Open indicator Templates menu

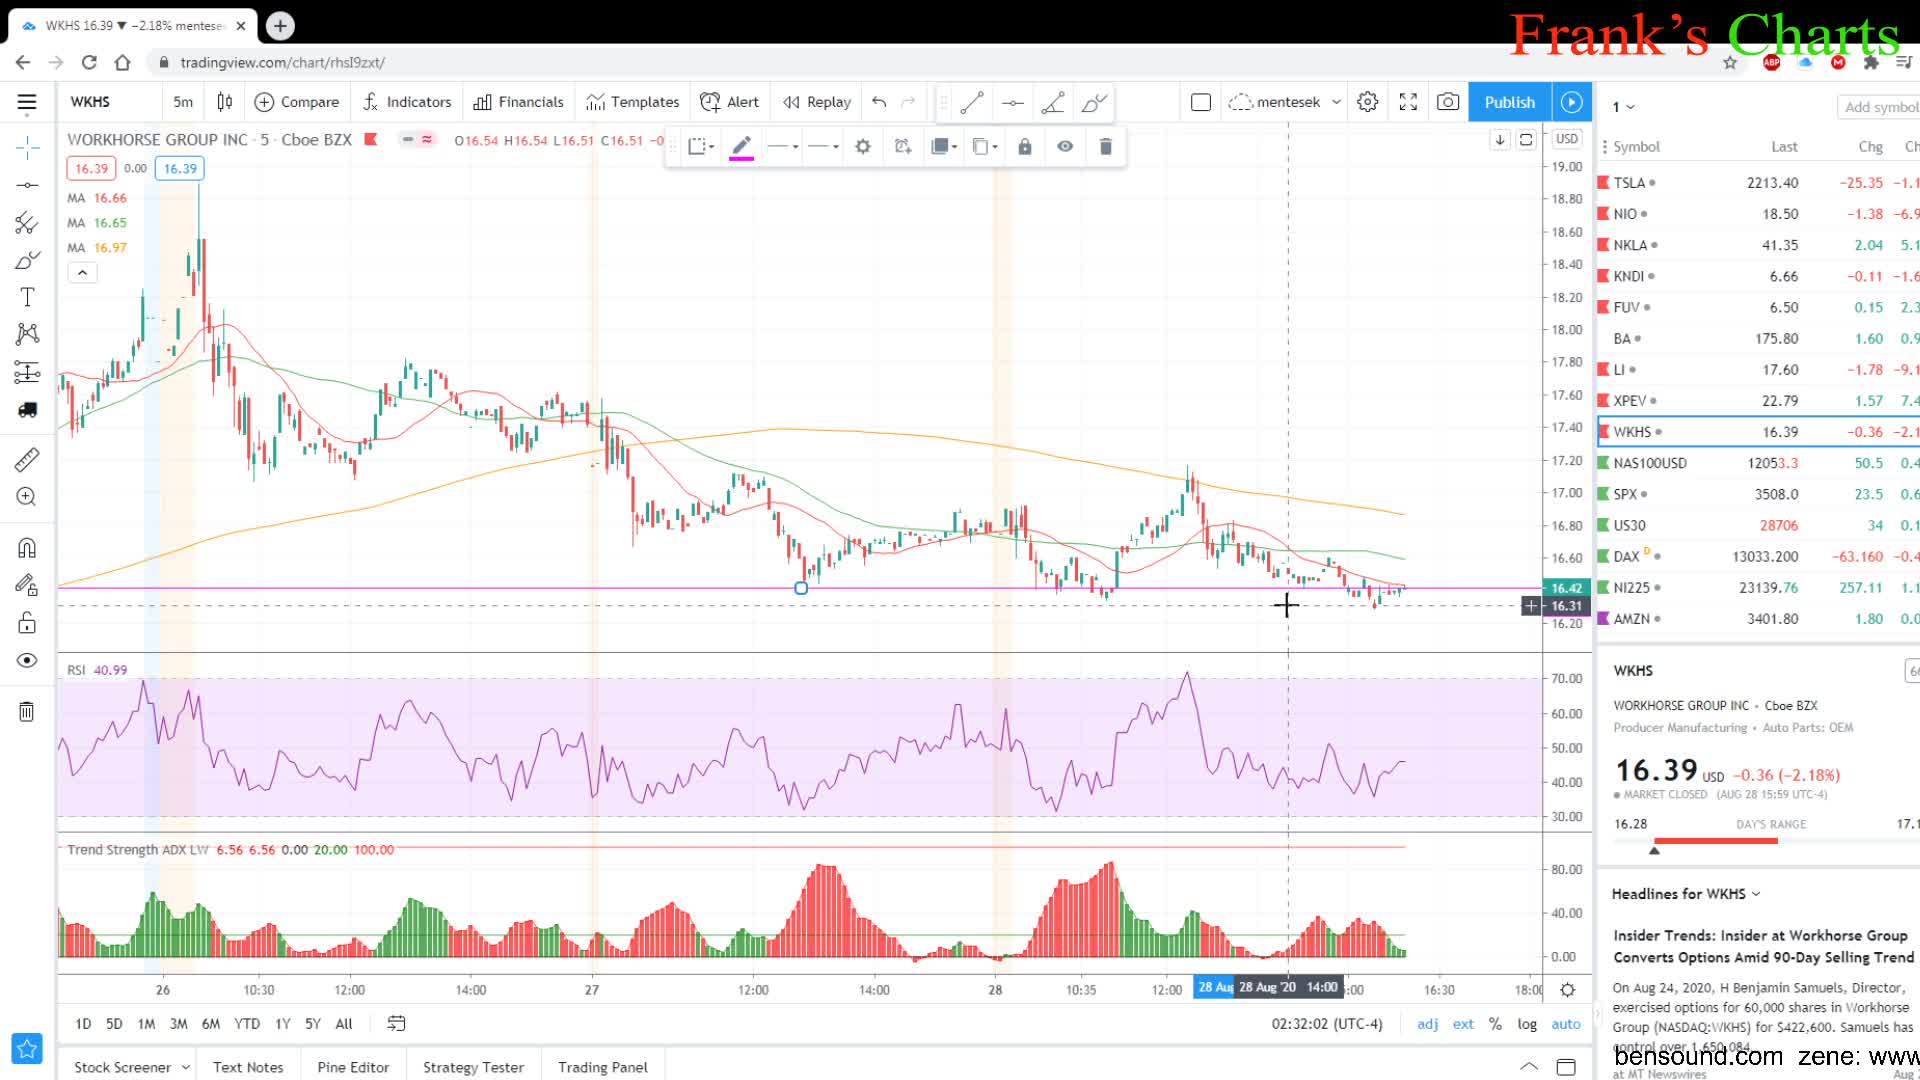coord(633,102)
